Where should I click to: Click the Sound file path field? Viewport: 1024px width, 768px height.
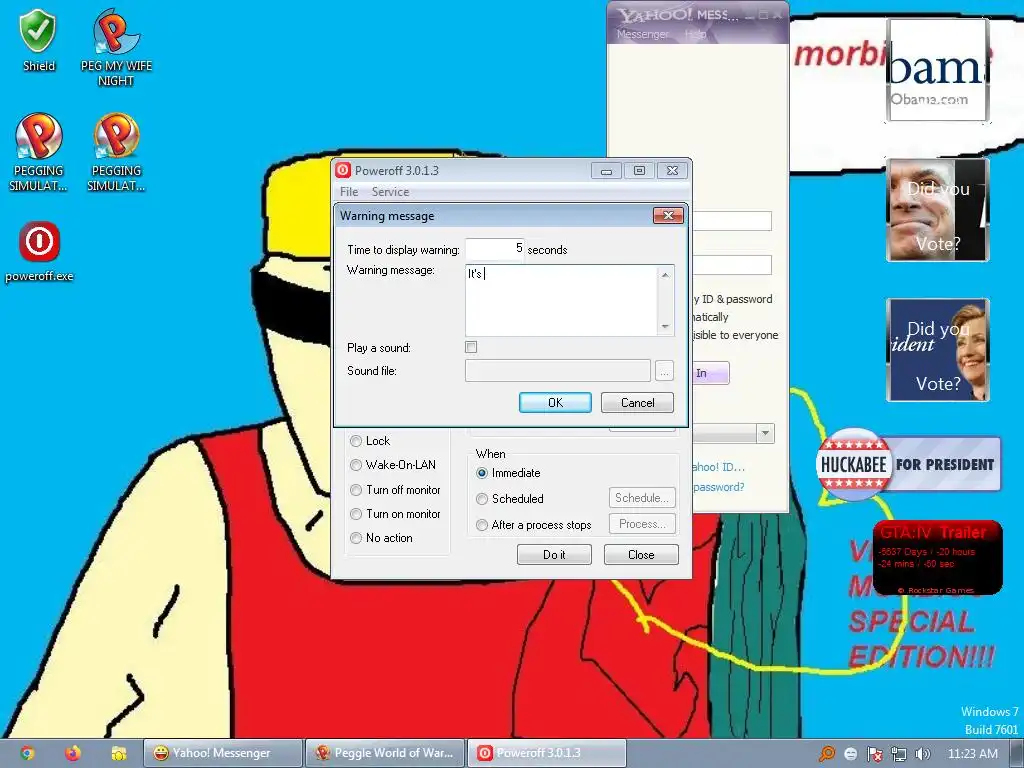tap(558, 371)
